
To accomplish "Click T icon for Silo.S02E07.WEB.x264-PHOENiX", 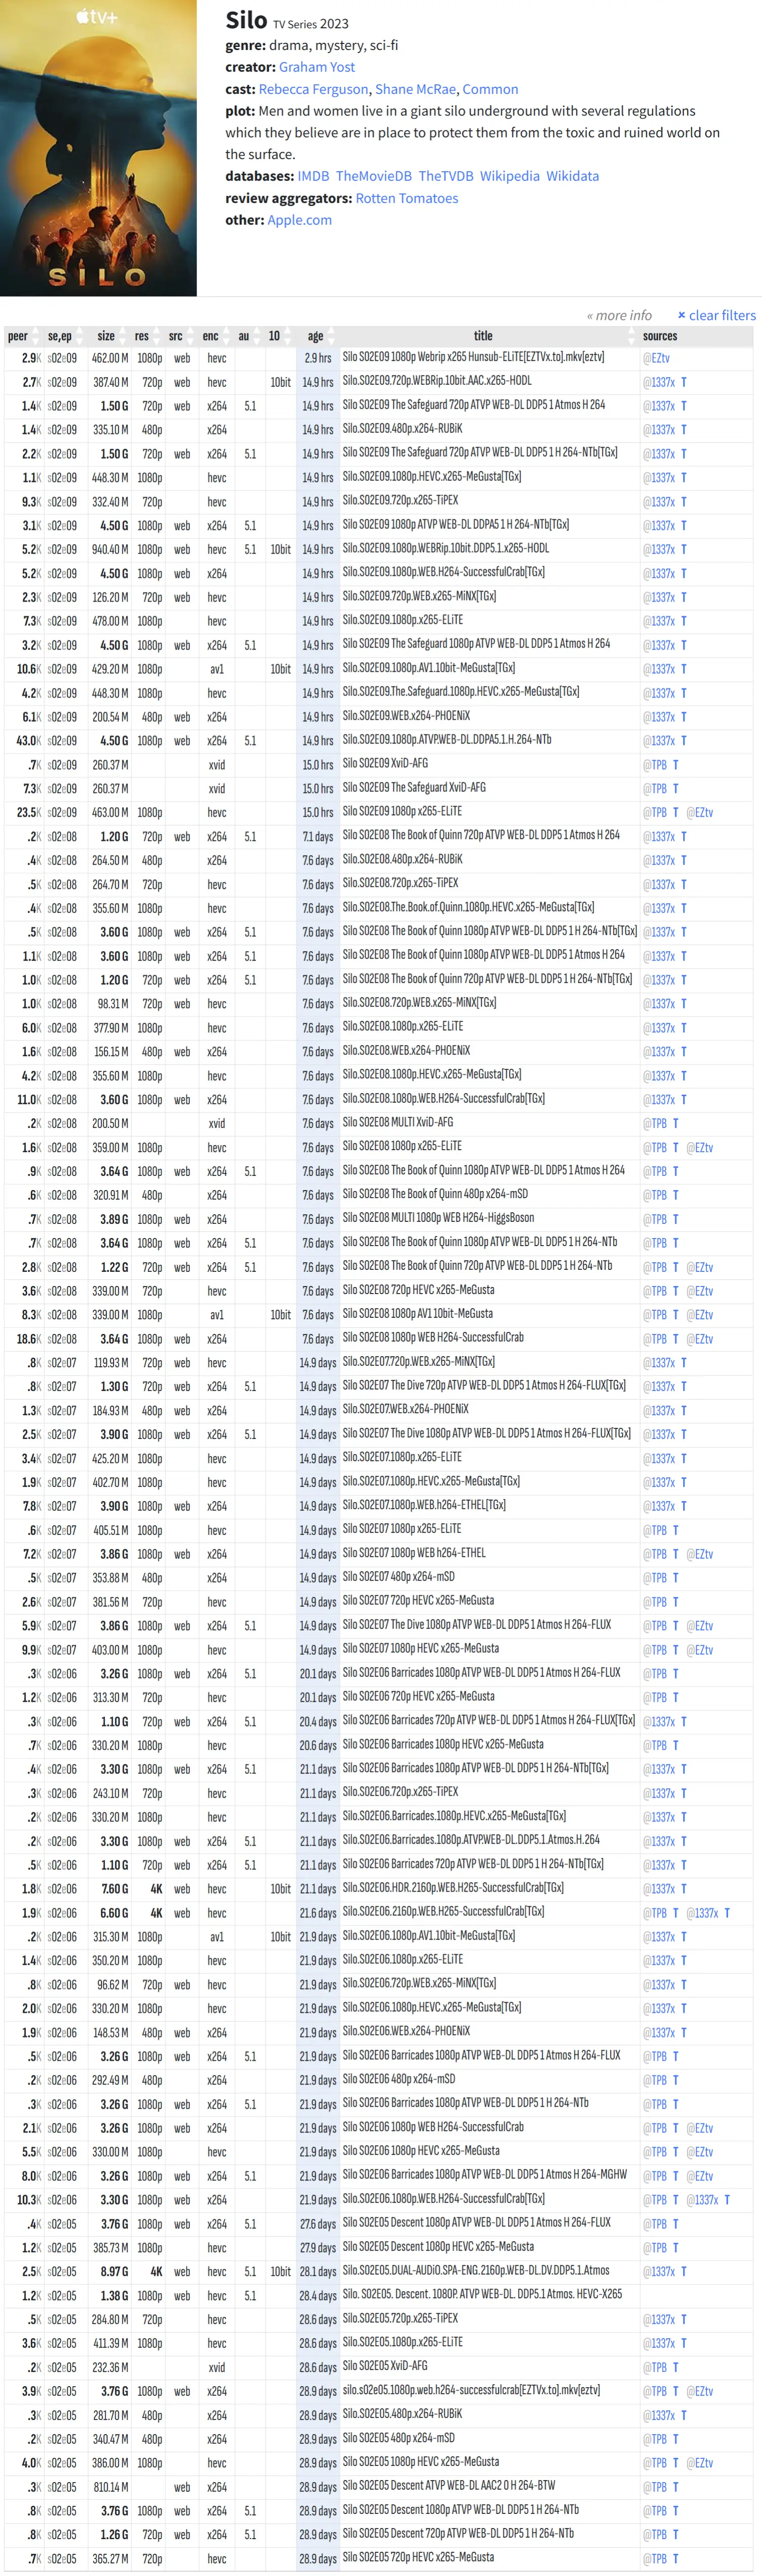I will coord(684,1411).
